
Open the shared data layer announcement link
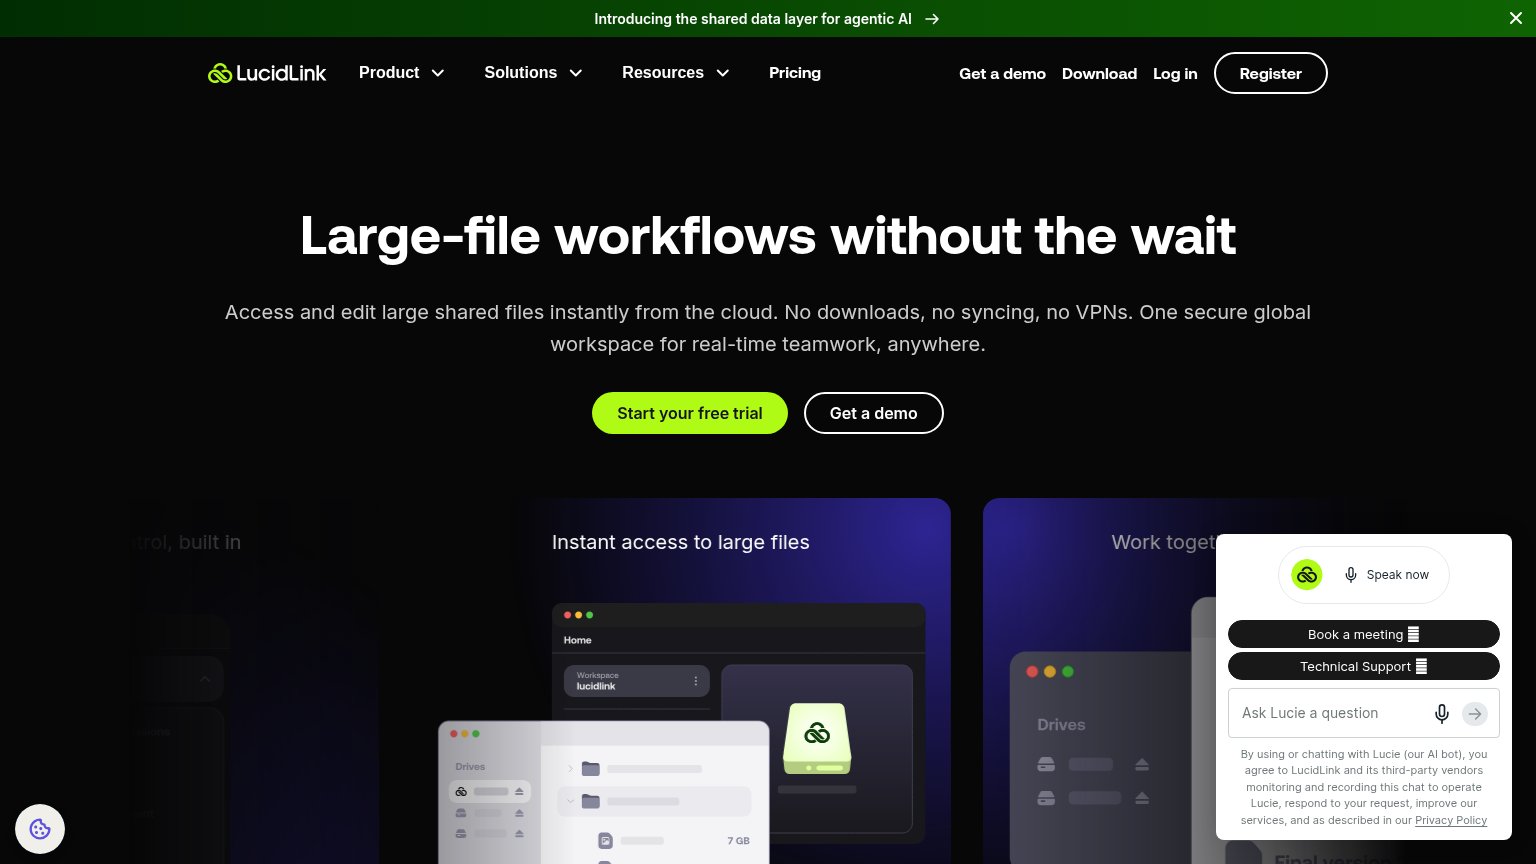click(767, 18)
